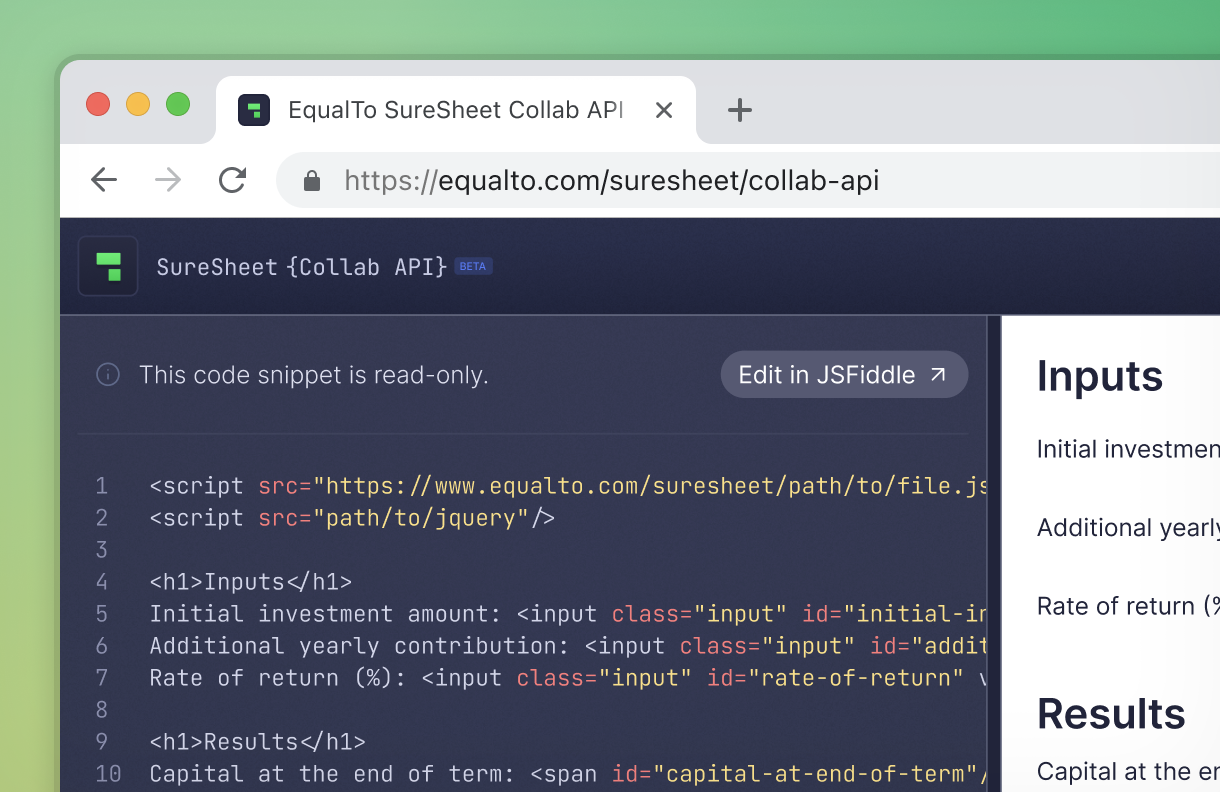
Task: Click the Inputs heading in the preview pane
Action: coord(1100,376)
